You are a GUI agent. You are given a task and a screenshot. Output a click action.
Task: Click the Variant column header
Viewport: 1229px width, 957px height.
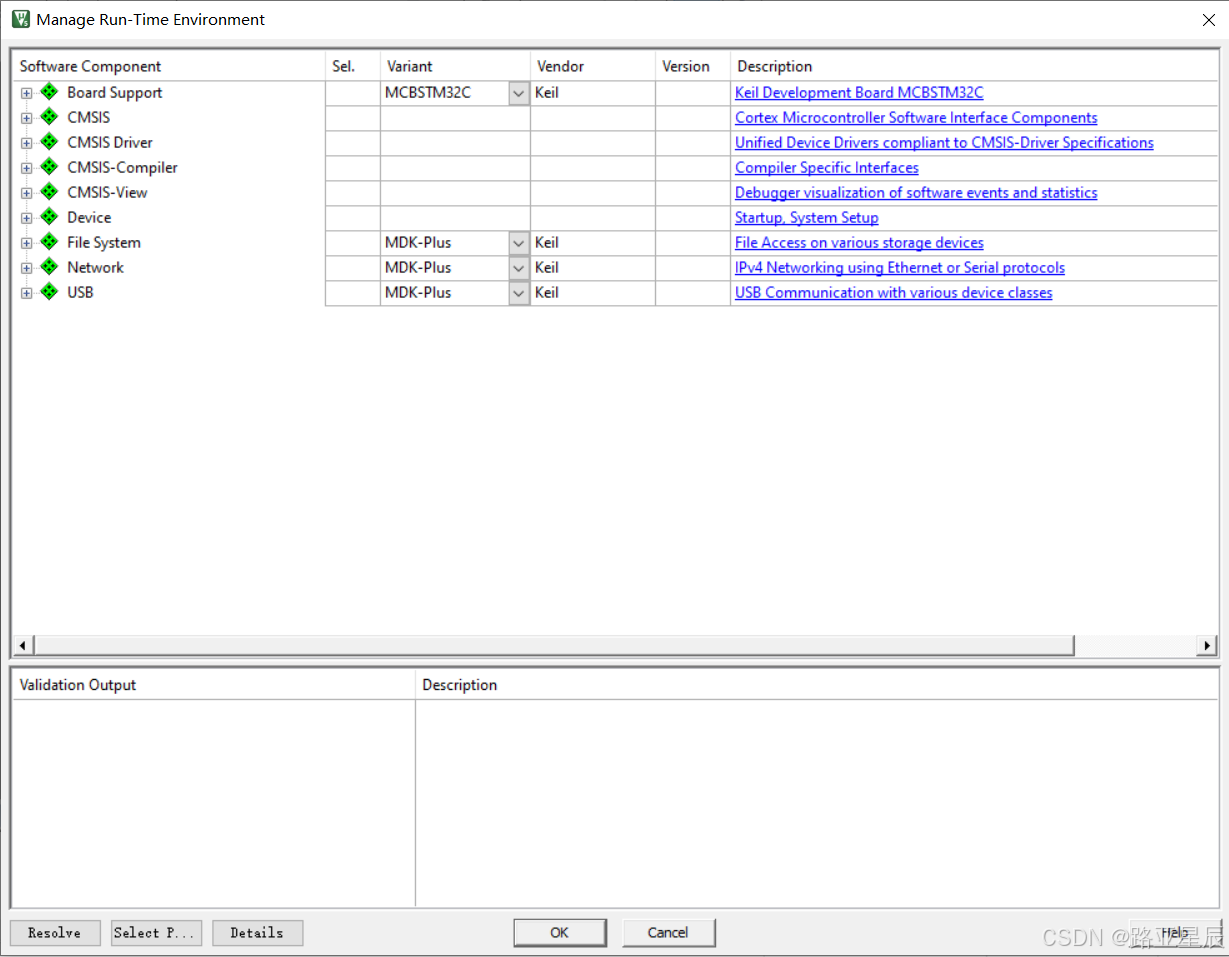[455, 66]
